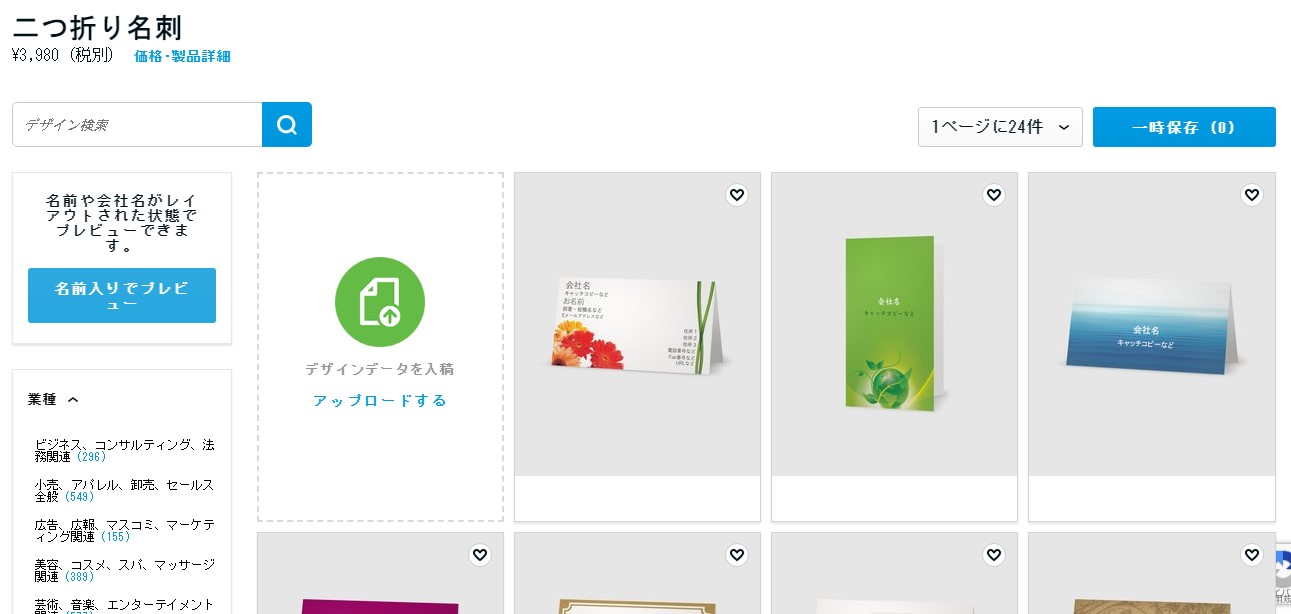1291x614 pixels.
Task: Favorite the magenta design in second row
Action: [480, 555]
